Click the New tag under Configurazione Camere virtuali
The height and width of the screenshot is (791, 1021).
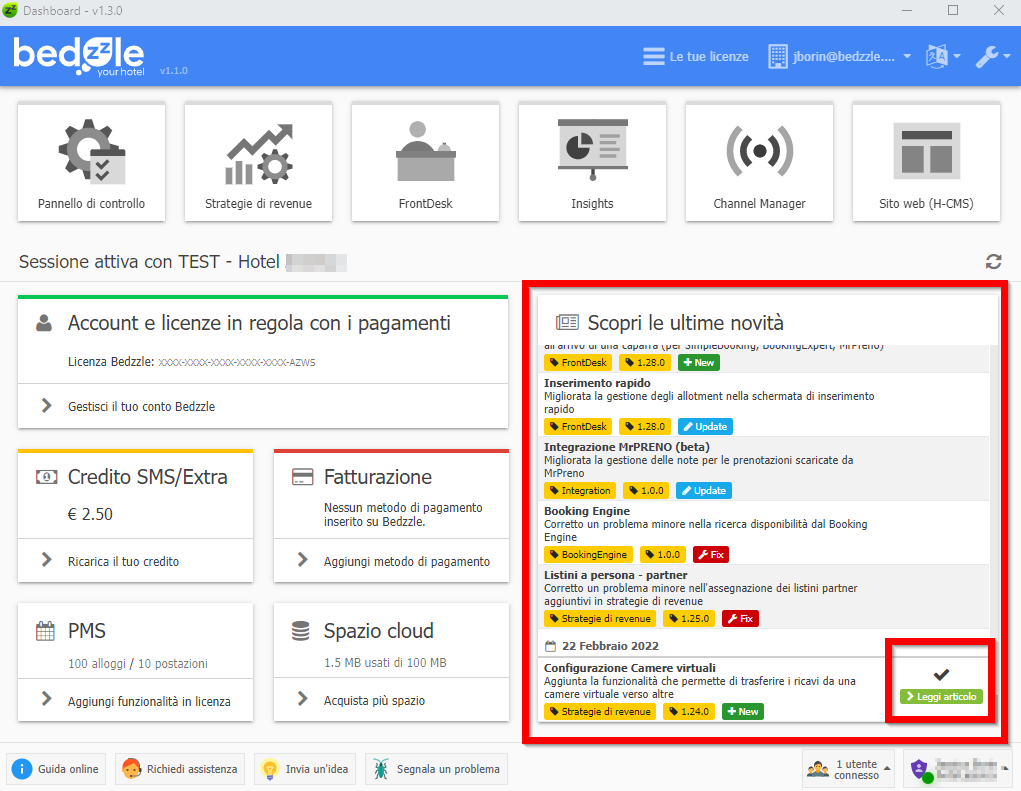[x=742, y=712]
